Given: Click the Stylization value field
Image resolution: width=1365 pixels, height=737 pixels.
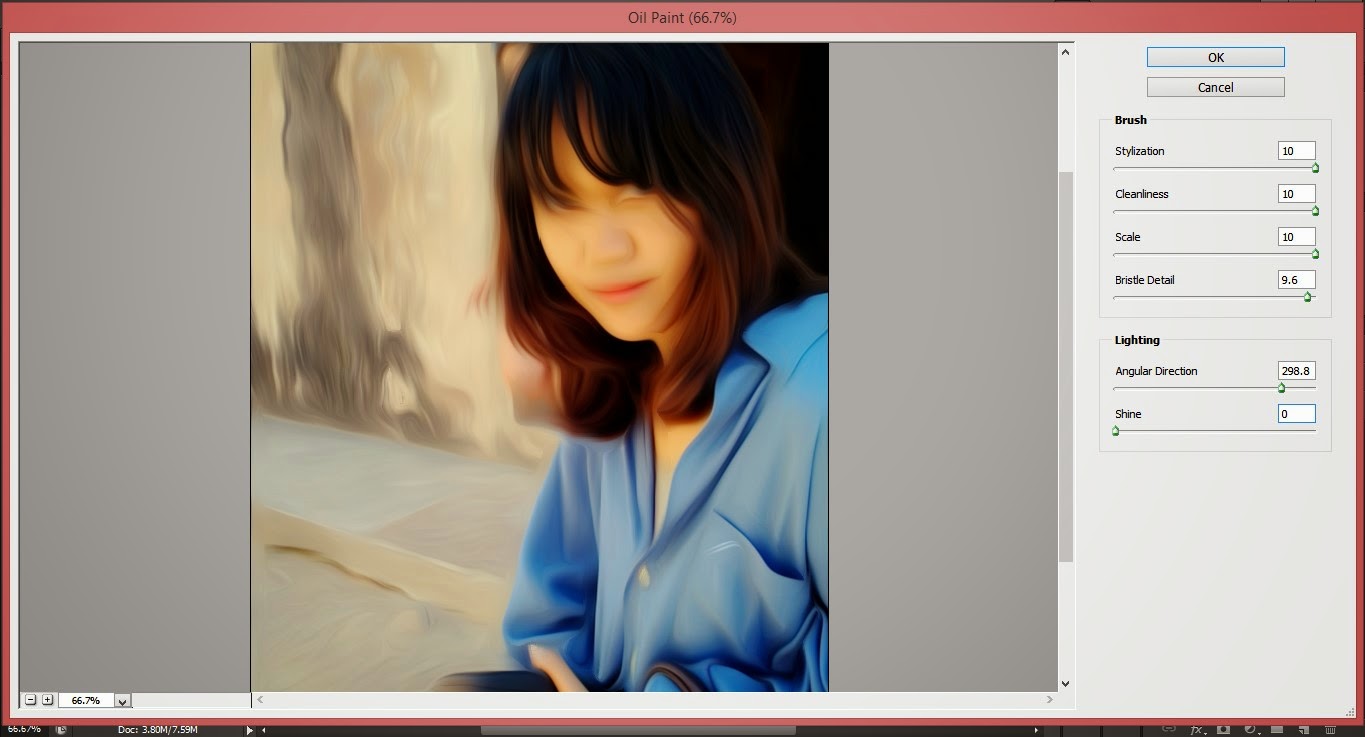Looking at the screenshot, I should pyautogui.click(x=1296, y=151).
